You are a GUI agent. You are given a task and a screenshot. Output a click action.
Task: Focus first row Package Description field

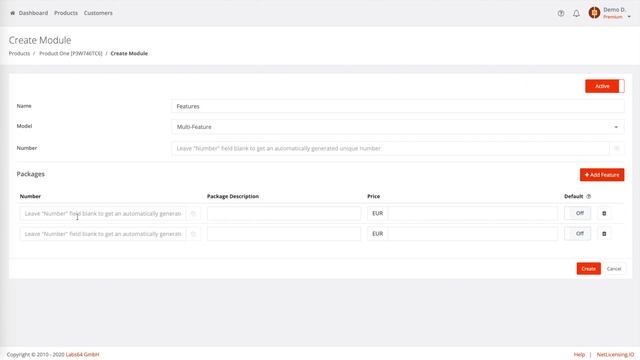pos(284,213)
